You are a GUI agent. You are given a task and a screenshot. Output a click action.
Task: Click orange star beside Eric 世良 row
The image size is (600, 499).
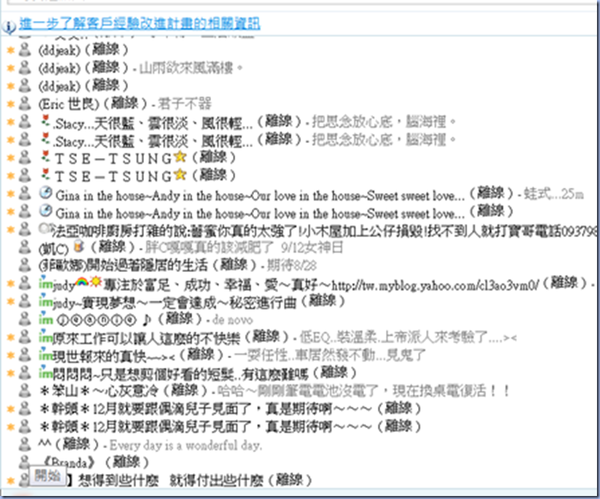(11, 104)
